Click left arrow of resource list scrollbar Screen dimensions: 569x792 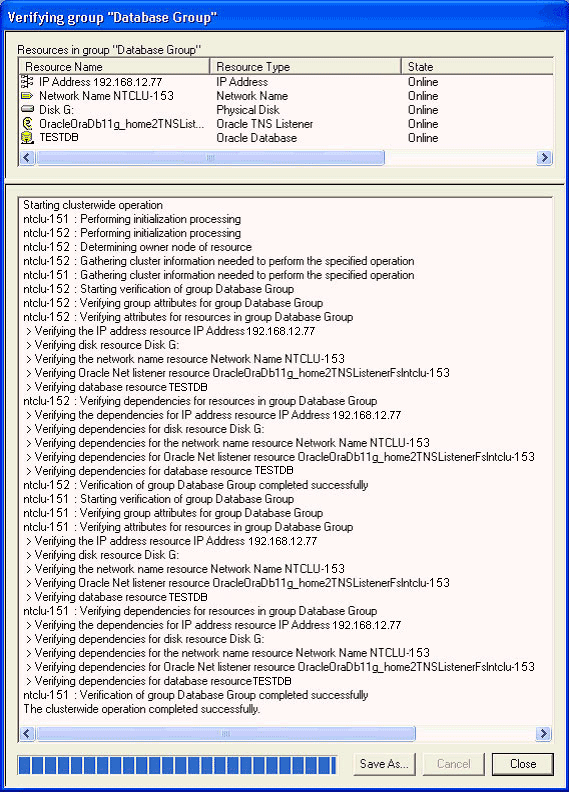click(x=27, y=158)
